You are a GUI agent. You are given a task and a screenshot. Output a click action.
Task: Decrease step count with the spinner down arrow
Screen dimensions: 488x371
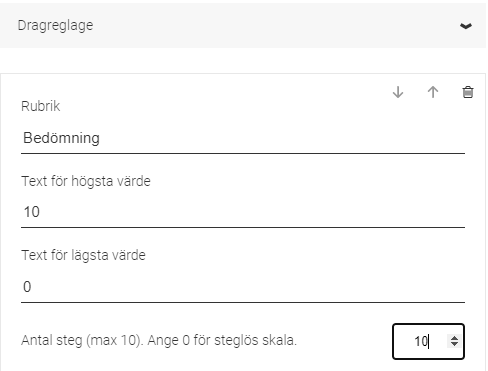point(454,344)
